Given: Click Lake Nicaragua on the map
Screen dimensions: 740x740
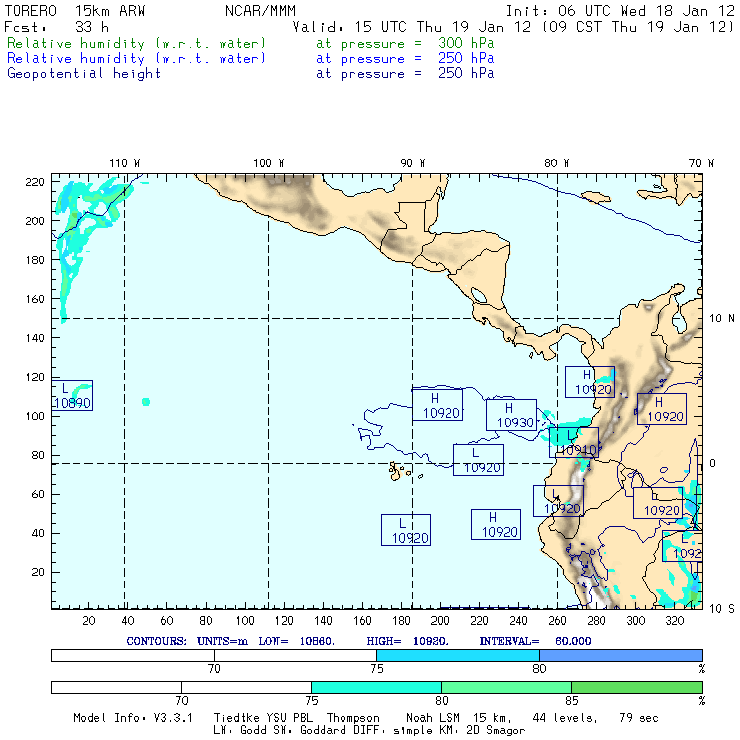Looking at the screenshot, I should 479,295.
